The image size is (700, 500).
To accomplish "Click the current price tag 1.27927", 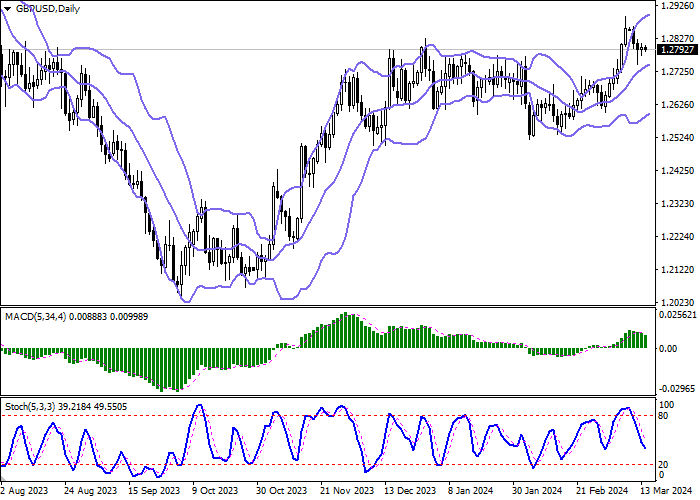I will click(x=677, y=49).
